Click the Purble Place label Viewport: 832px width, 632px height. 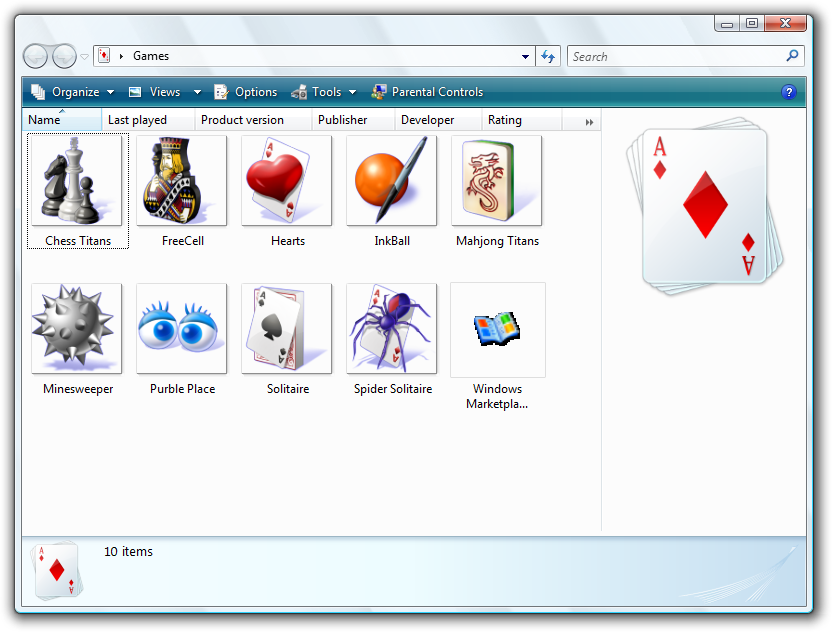[x=183, y=389]
